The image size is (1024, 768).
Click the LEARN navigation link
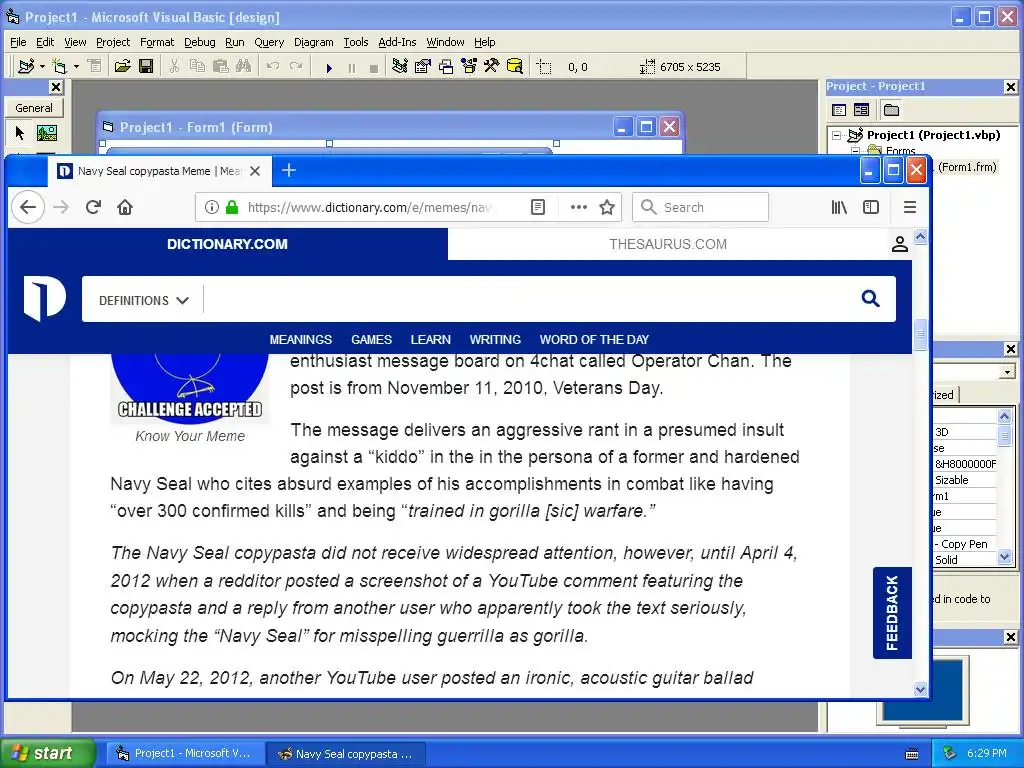point(430,340)
